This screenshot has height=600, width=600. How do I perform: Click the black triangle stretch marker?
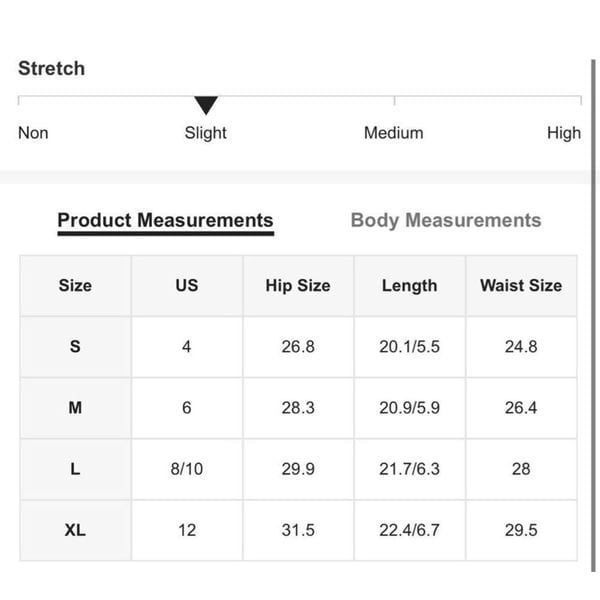(206, 105)
